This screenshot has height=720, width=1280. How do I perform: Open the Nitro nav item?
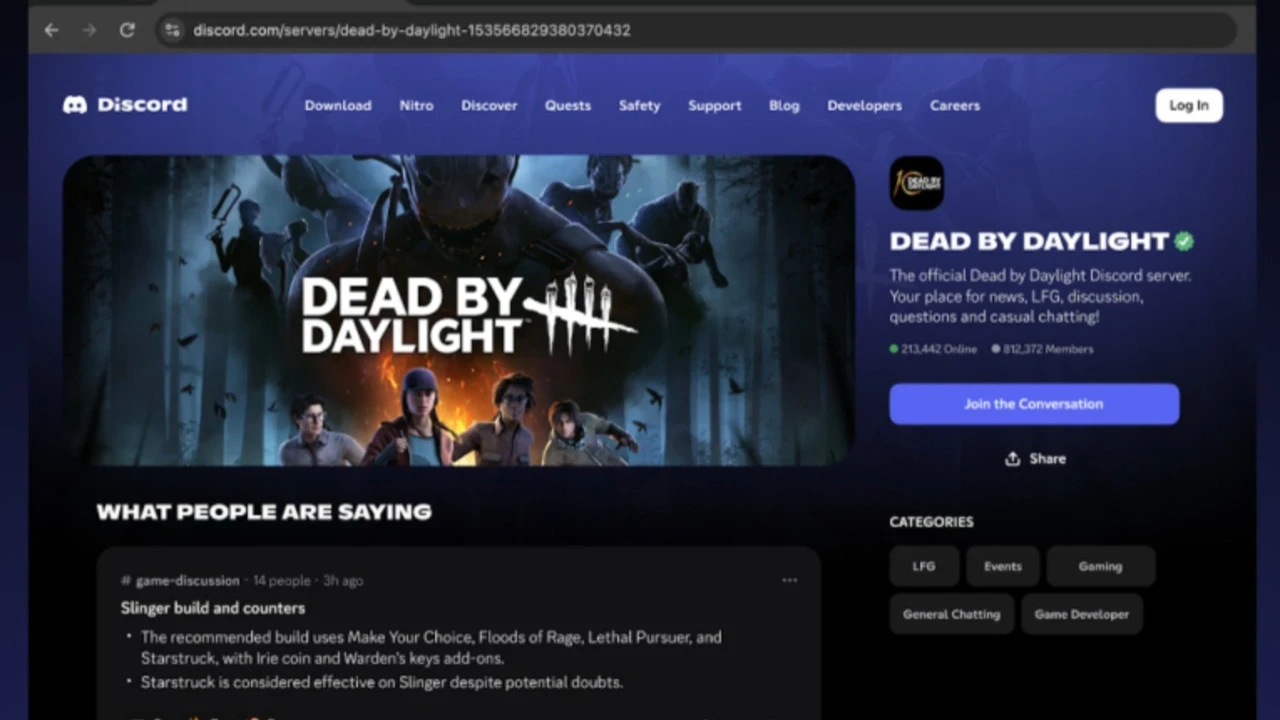coord(416,105)
